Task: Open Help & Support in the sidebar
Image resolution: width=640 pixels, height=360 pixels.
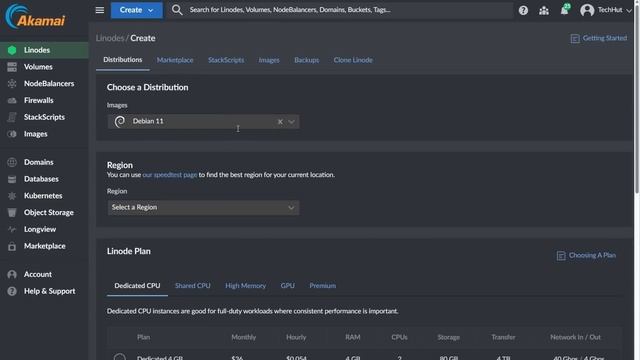Action: 49,291
